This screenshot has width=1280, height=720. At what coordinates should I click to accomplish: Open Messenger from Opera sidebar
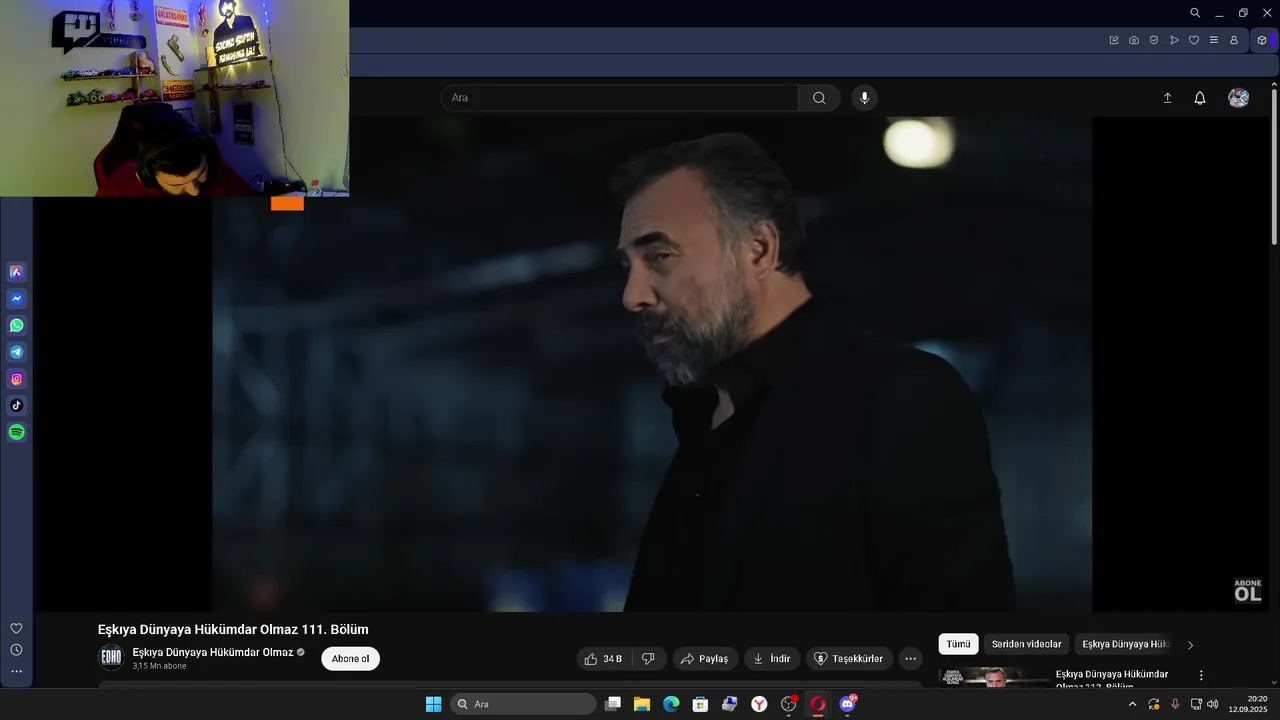tap(16, 299)
